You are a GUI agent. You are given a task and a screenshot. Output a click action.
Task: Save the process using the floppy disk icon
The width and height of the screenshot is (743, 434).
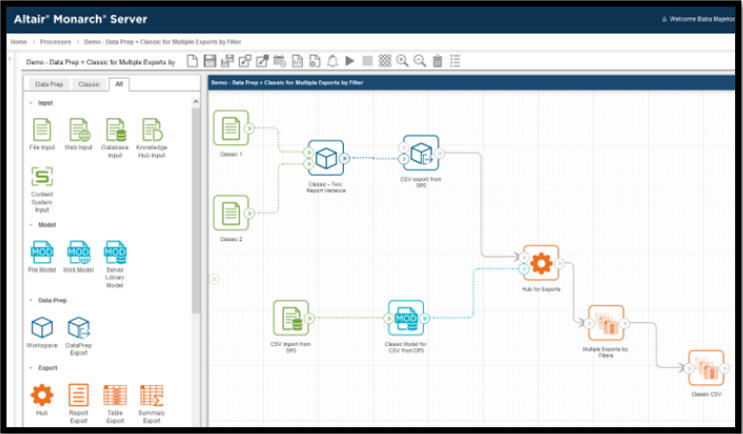coord(210,61)
